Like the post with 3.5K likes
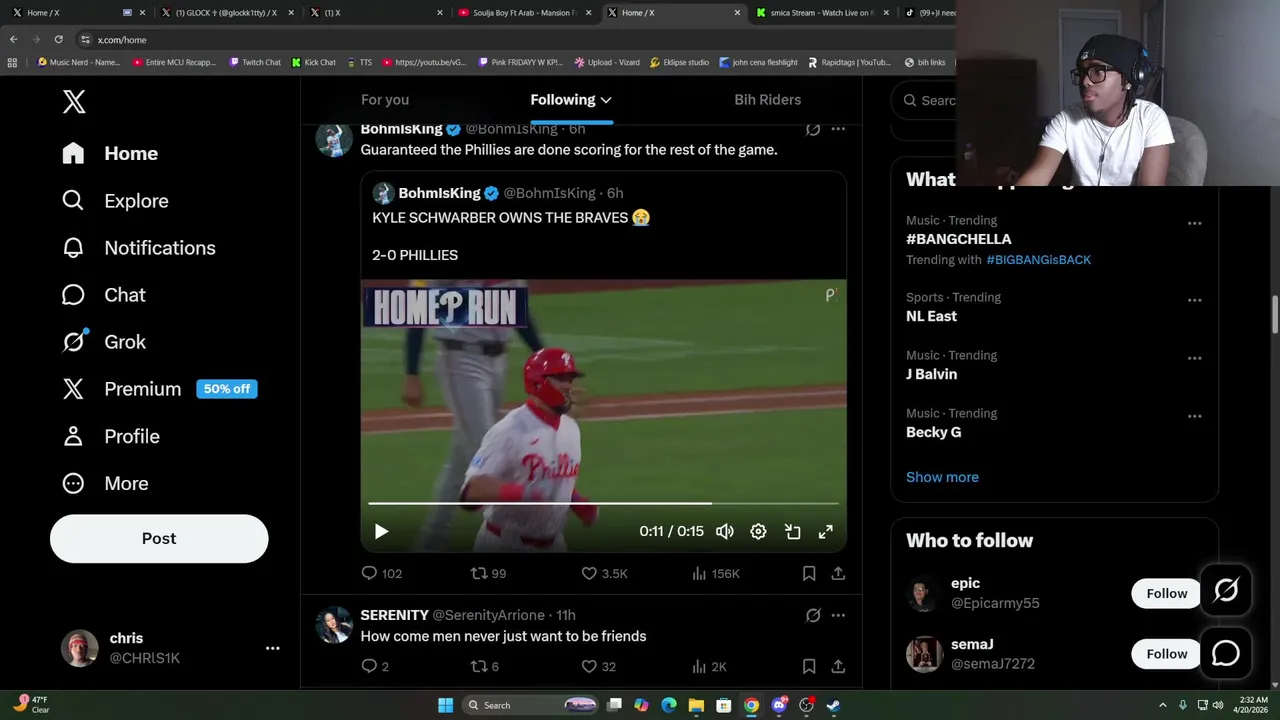The height and width of the screenshot is (720, 1280). point(604,573)
